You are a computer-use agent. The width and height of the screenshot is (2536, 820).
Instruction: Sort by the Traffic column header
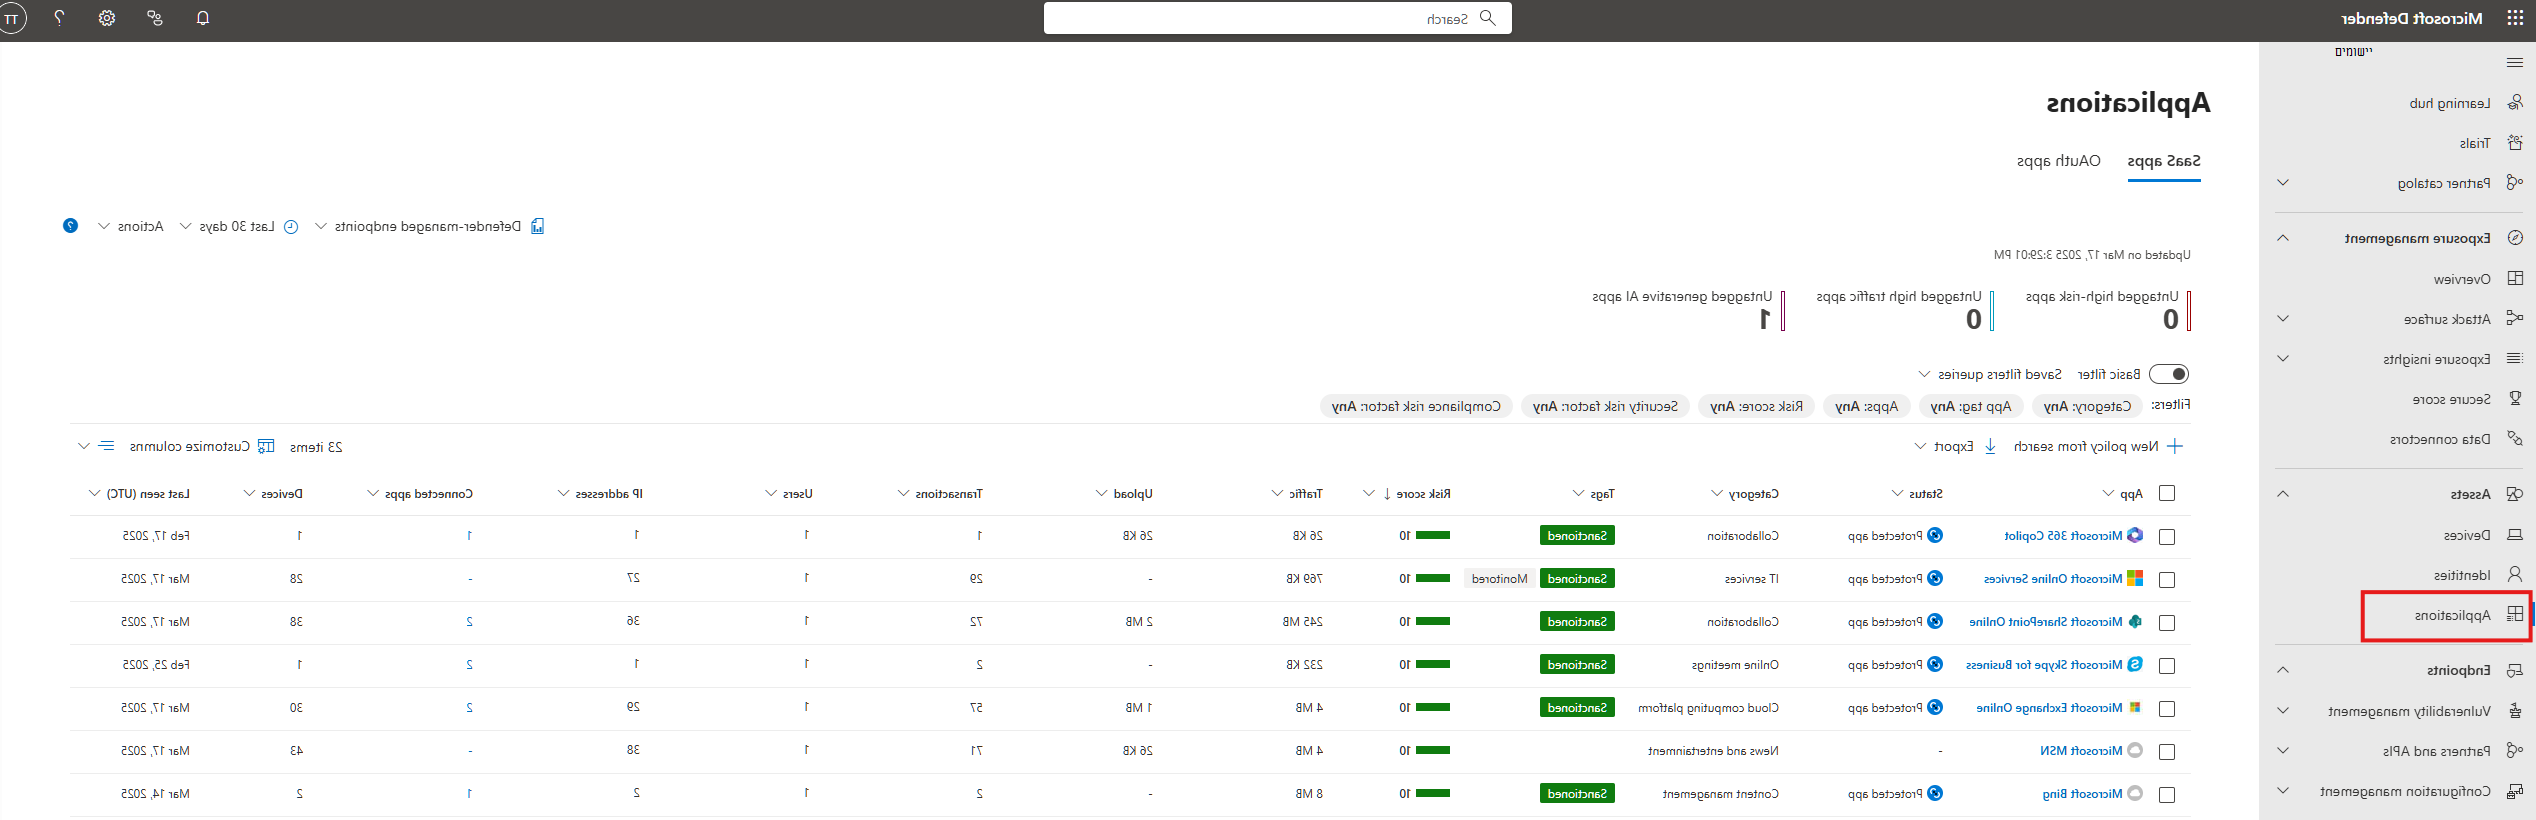pyautogui.click(x=1305, y=493)
